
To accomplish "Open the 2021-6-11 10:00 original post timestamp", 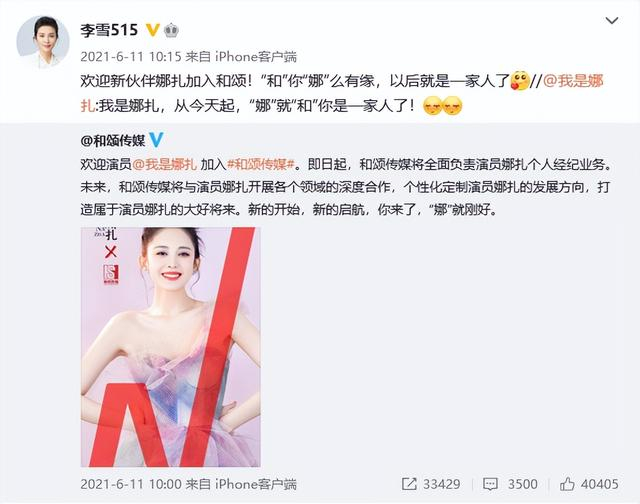I will coord(131,484).
